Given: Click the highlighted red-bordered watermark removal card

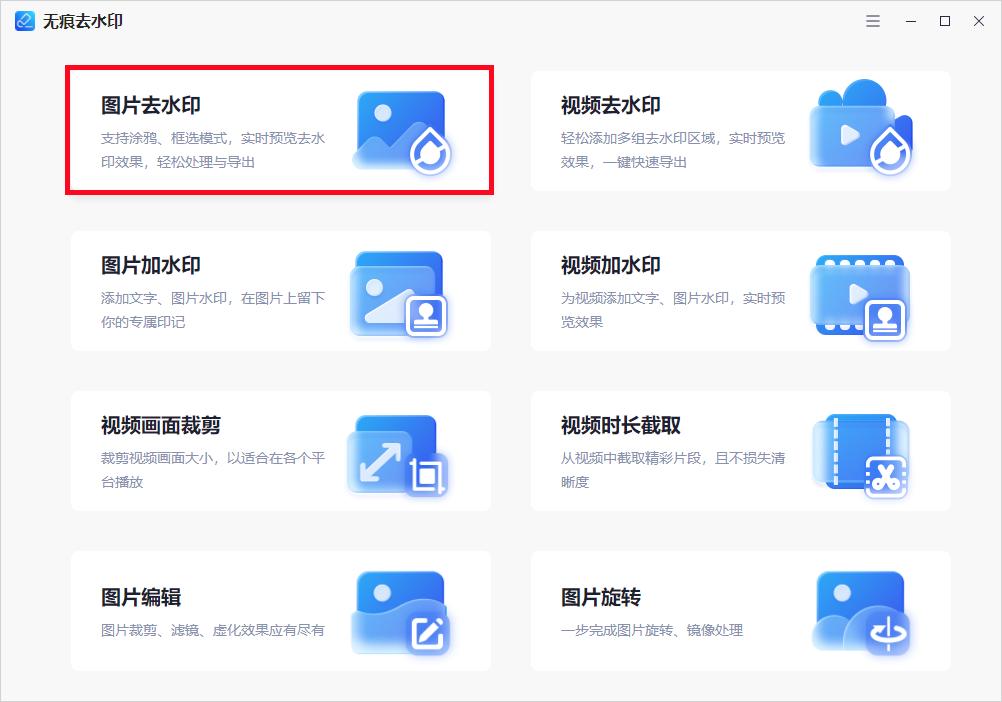Looking at the screenshot, I should pyautogui.click(x=280, y=130).
